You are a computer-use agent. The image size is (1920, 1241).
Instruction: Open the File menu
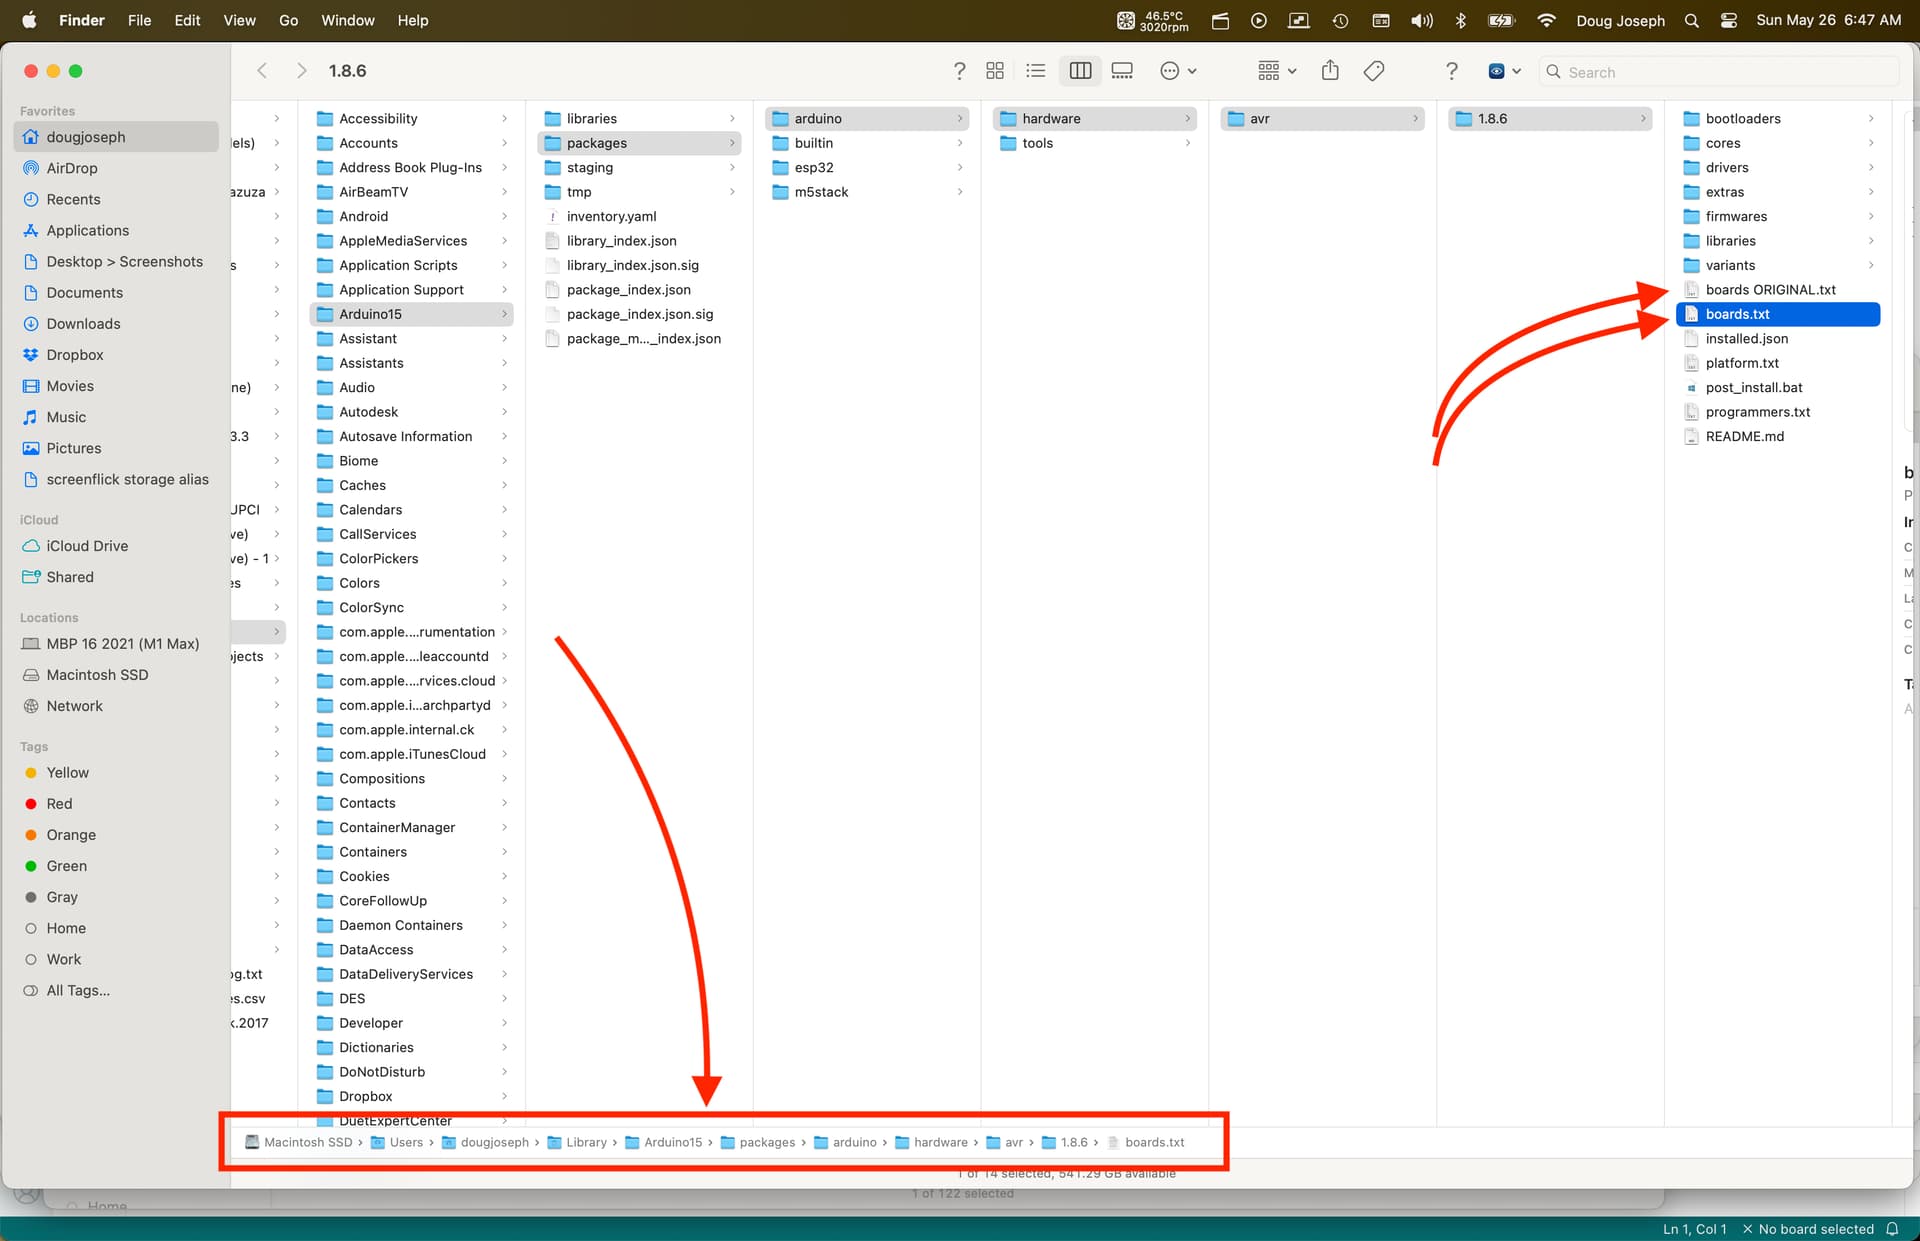(139, 20)
